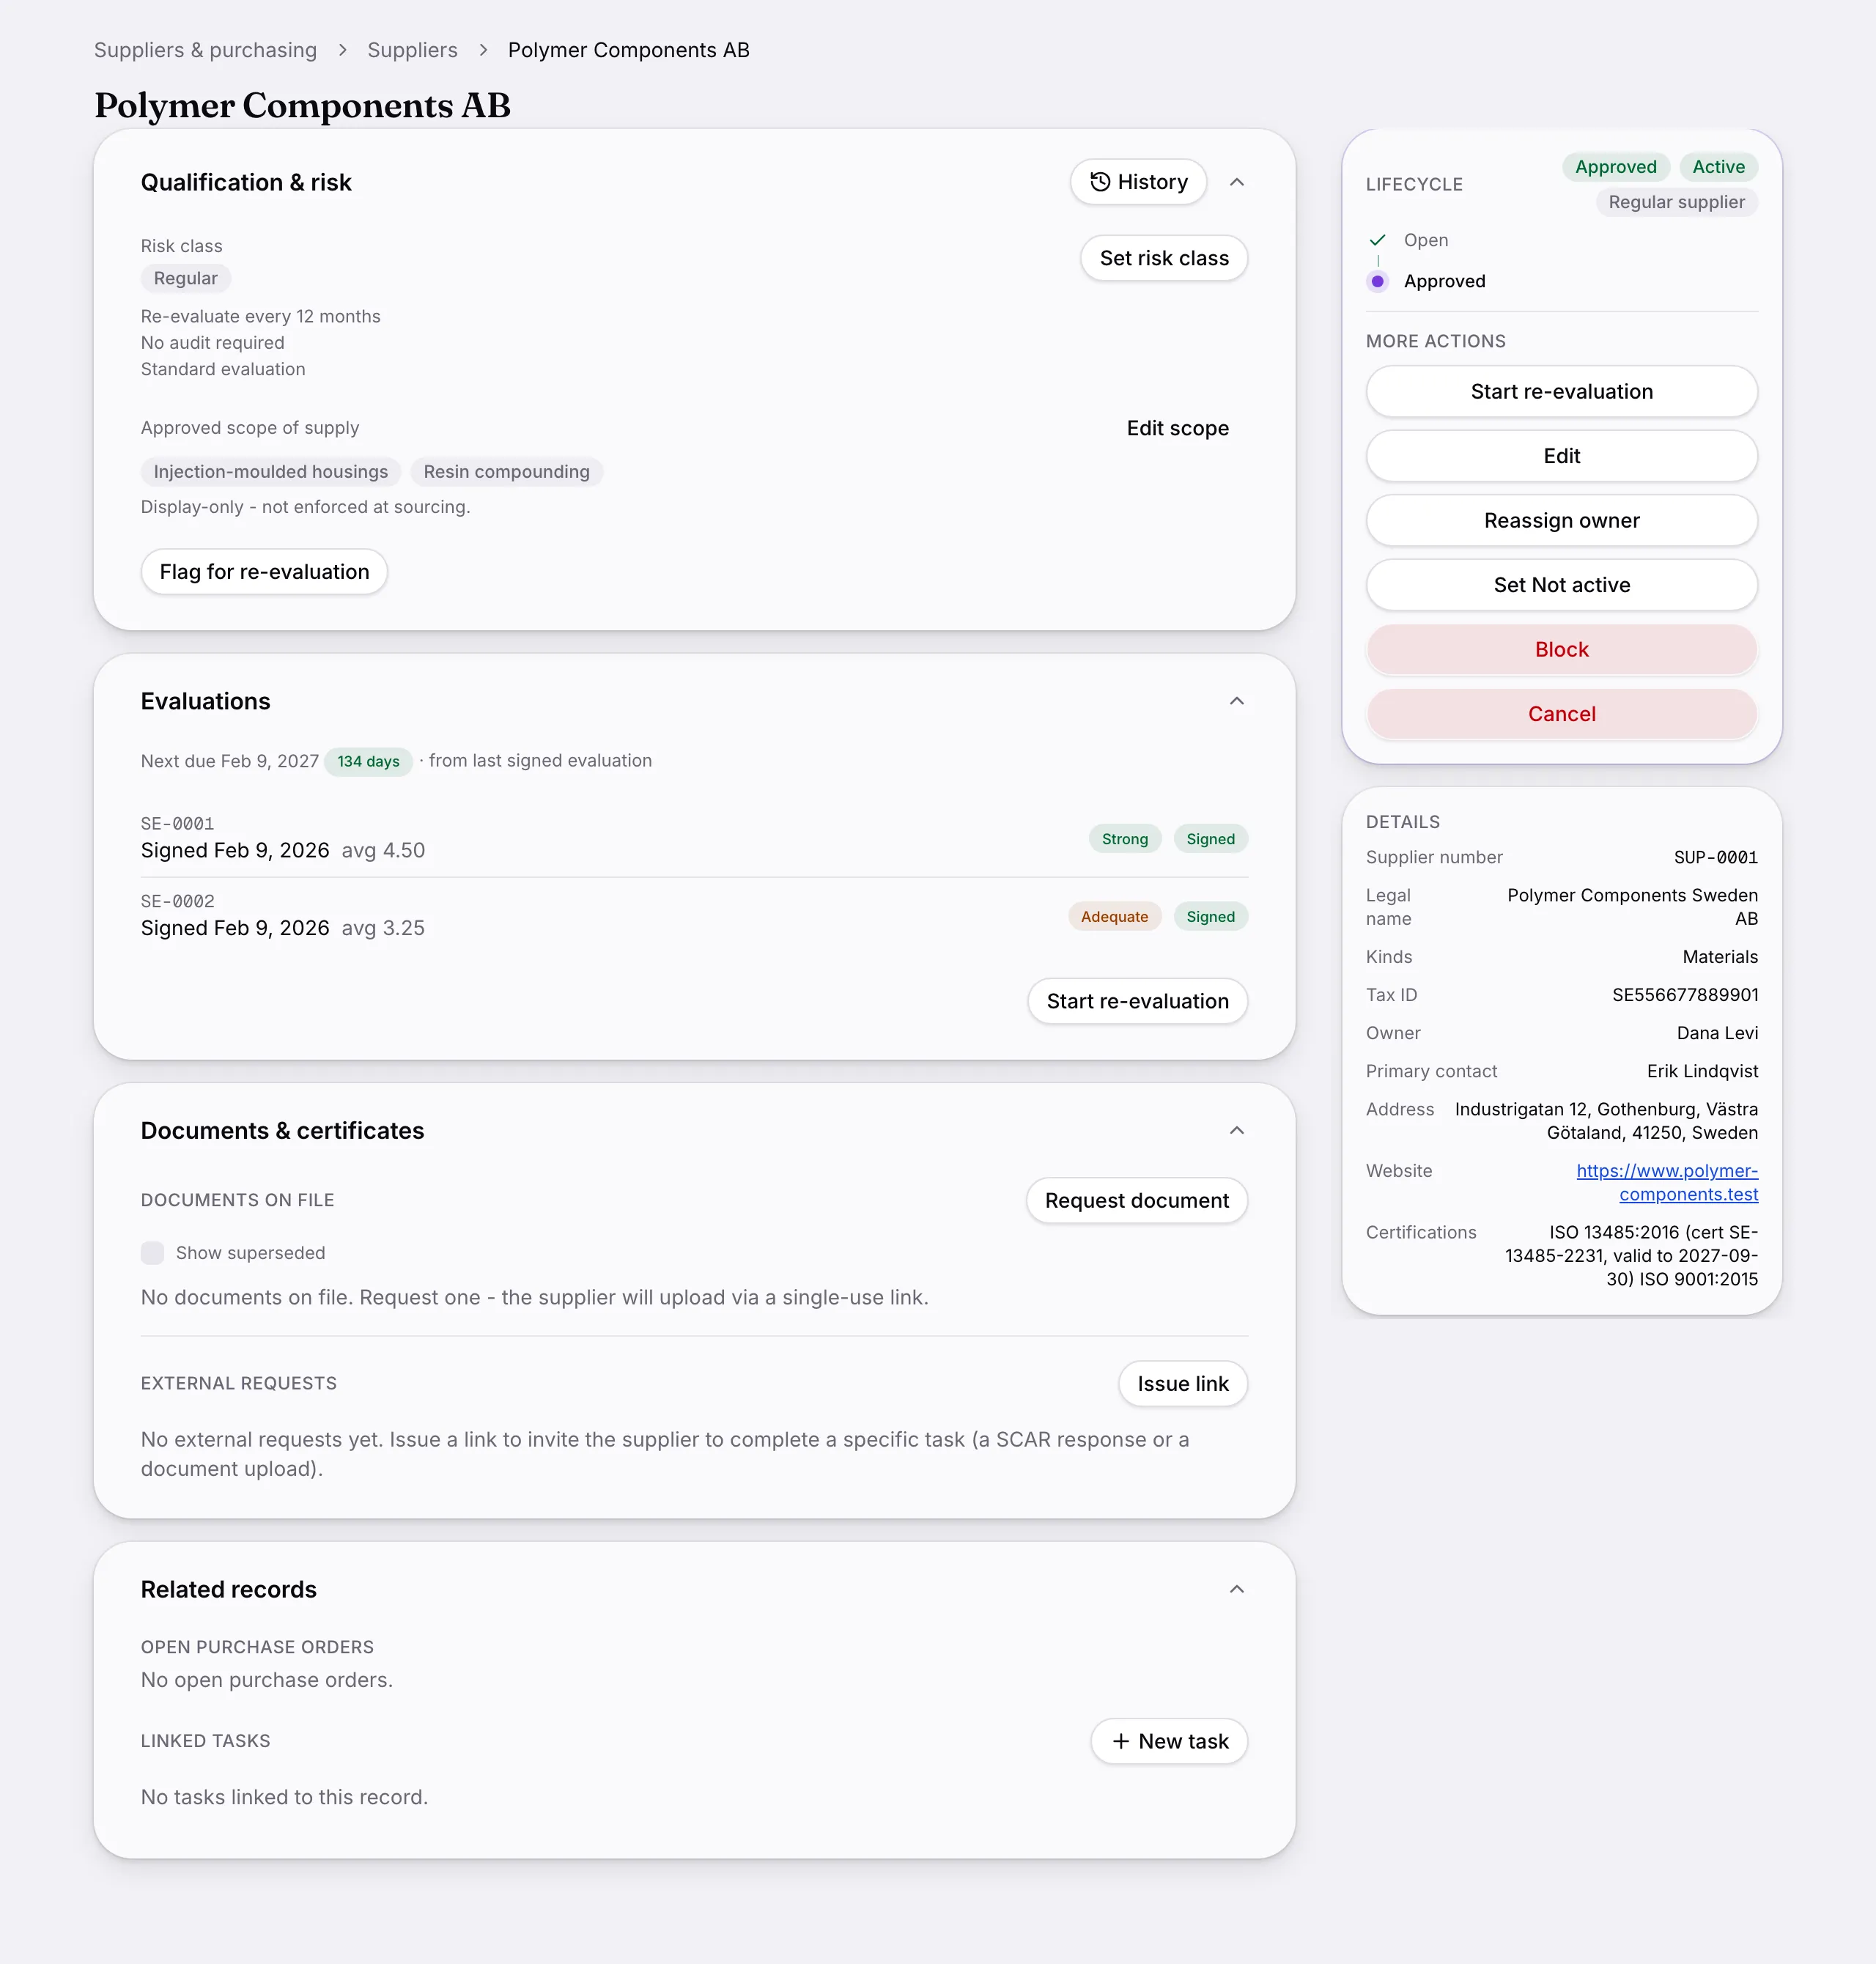Collapse the Documents & certificates section
The width and height of the screenshot is (1876, 1964).
(1237, 1130)
